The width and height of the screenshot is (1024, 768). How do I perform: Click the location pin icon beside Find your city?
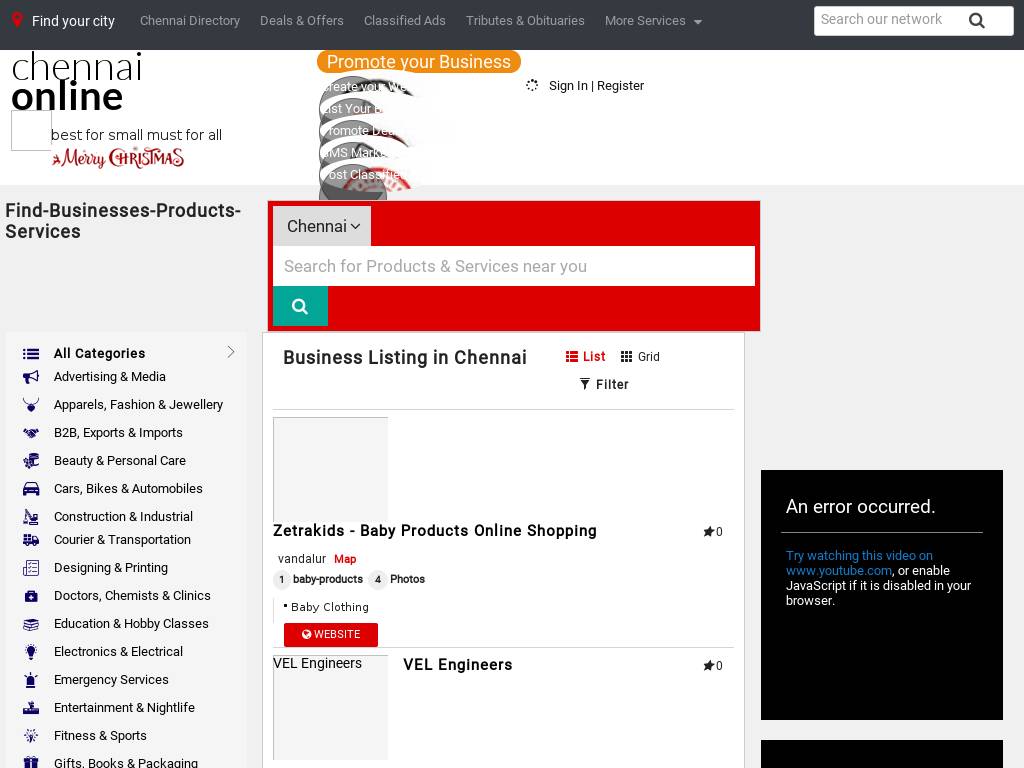(x=17, y=20)
